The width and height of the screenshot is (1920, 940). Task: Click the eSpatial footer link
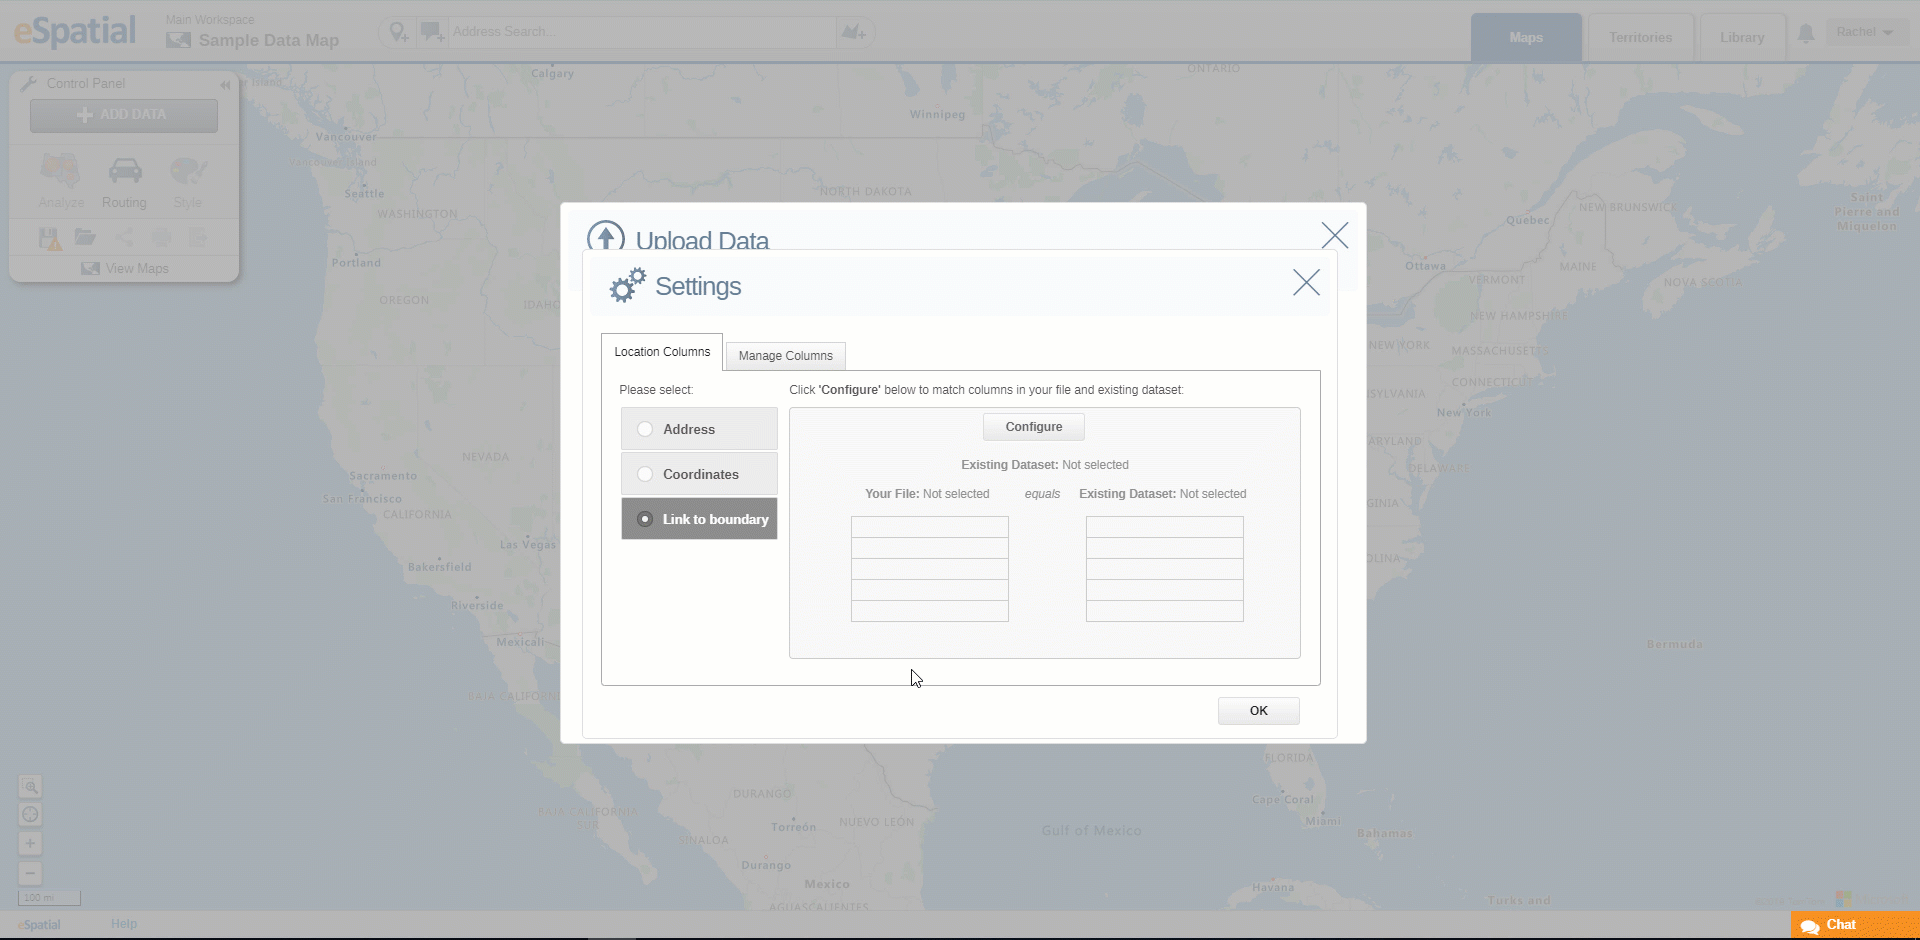[x=40, y=925]
